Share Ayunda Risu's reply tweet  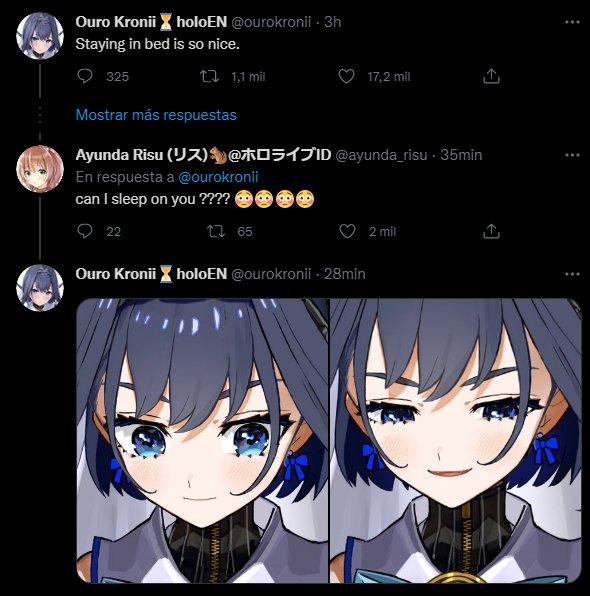[491, 231]
